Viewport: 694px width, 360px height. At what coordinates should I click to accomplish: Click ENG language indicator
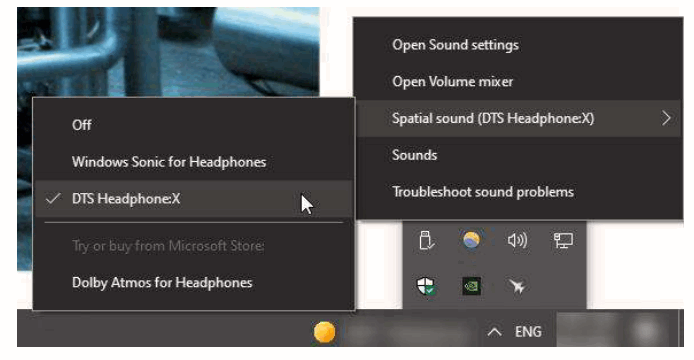pyautogui.click(x=528, y=332)
